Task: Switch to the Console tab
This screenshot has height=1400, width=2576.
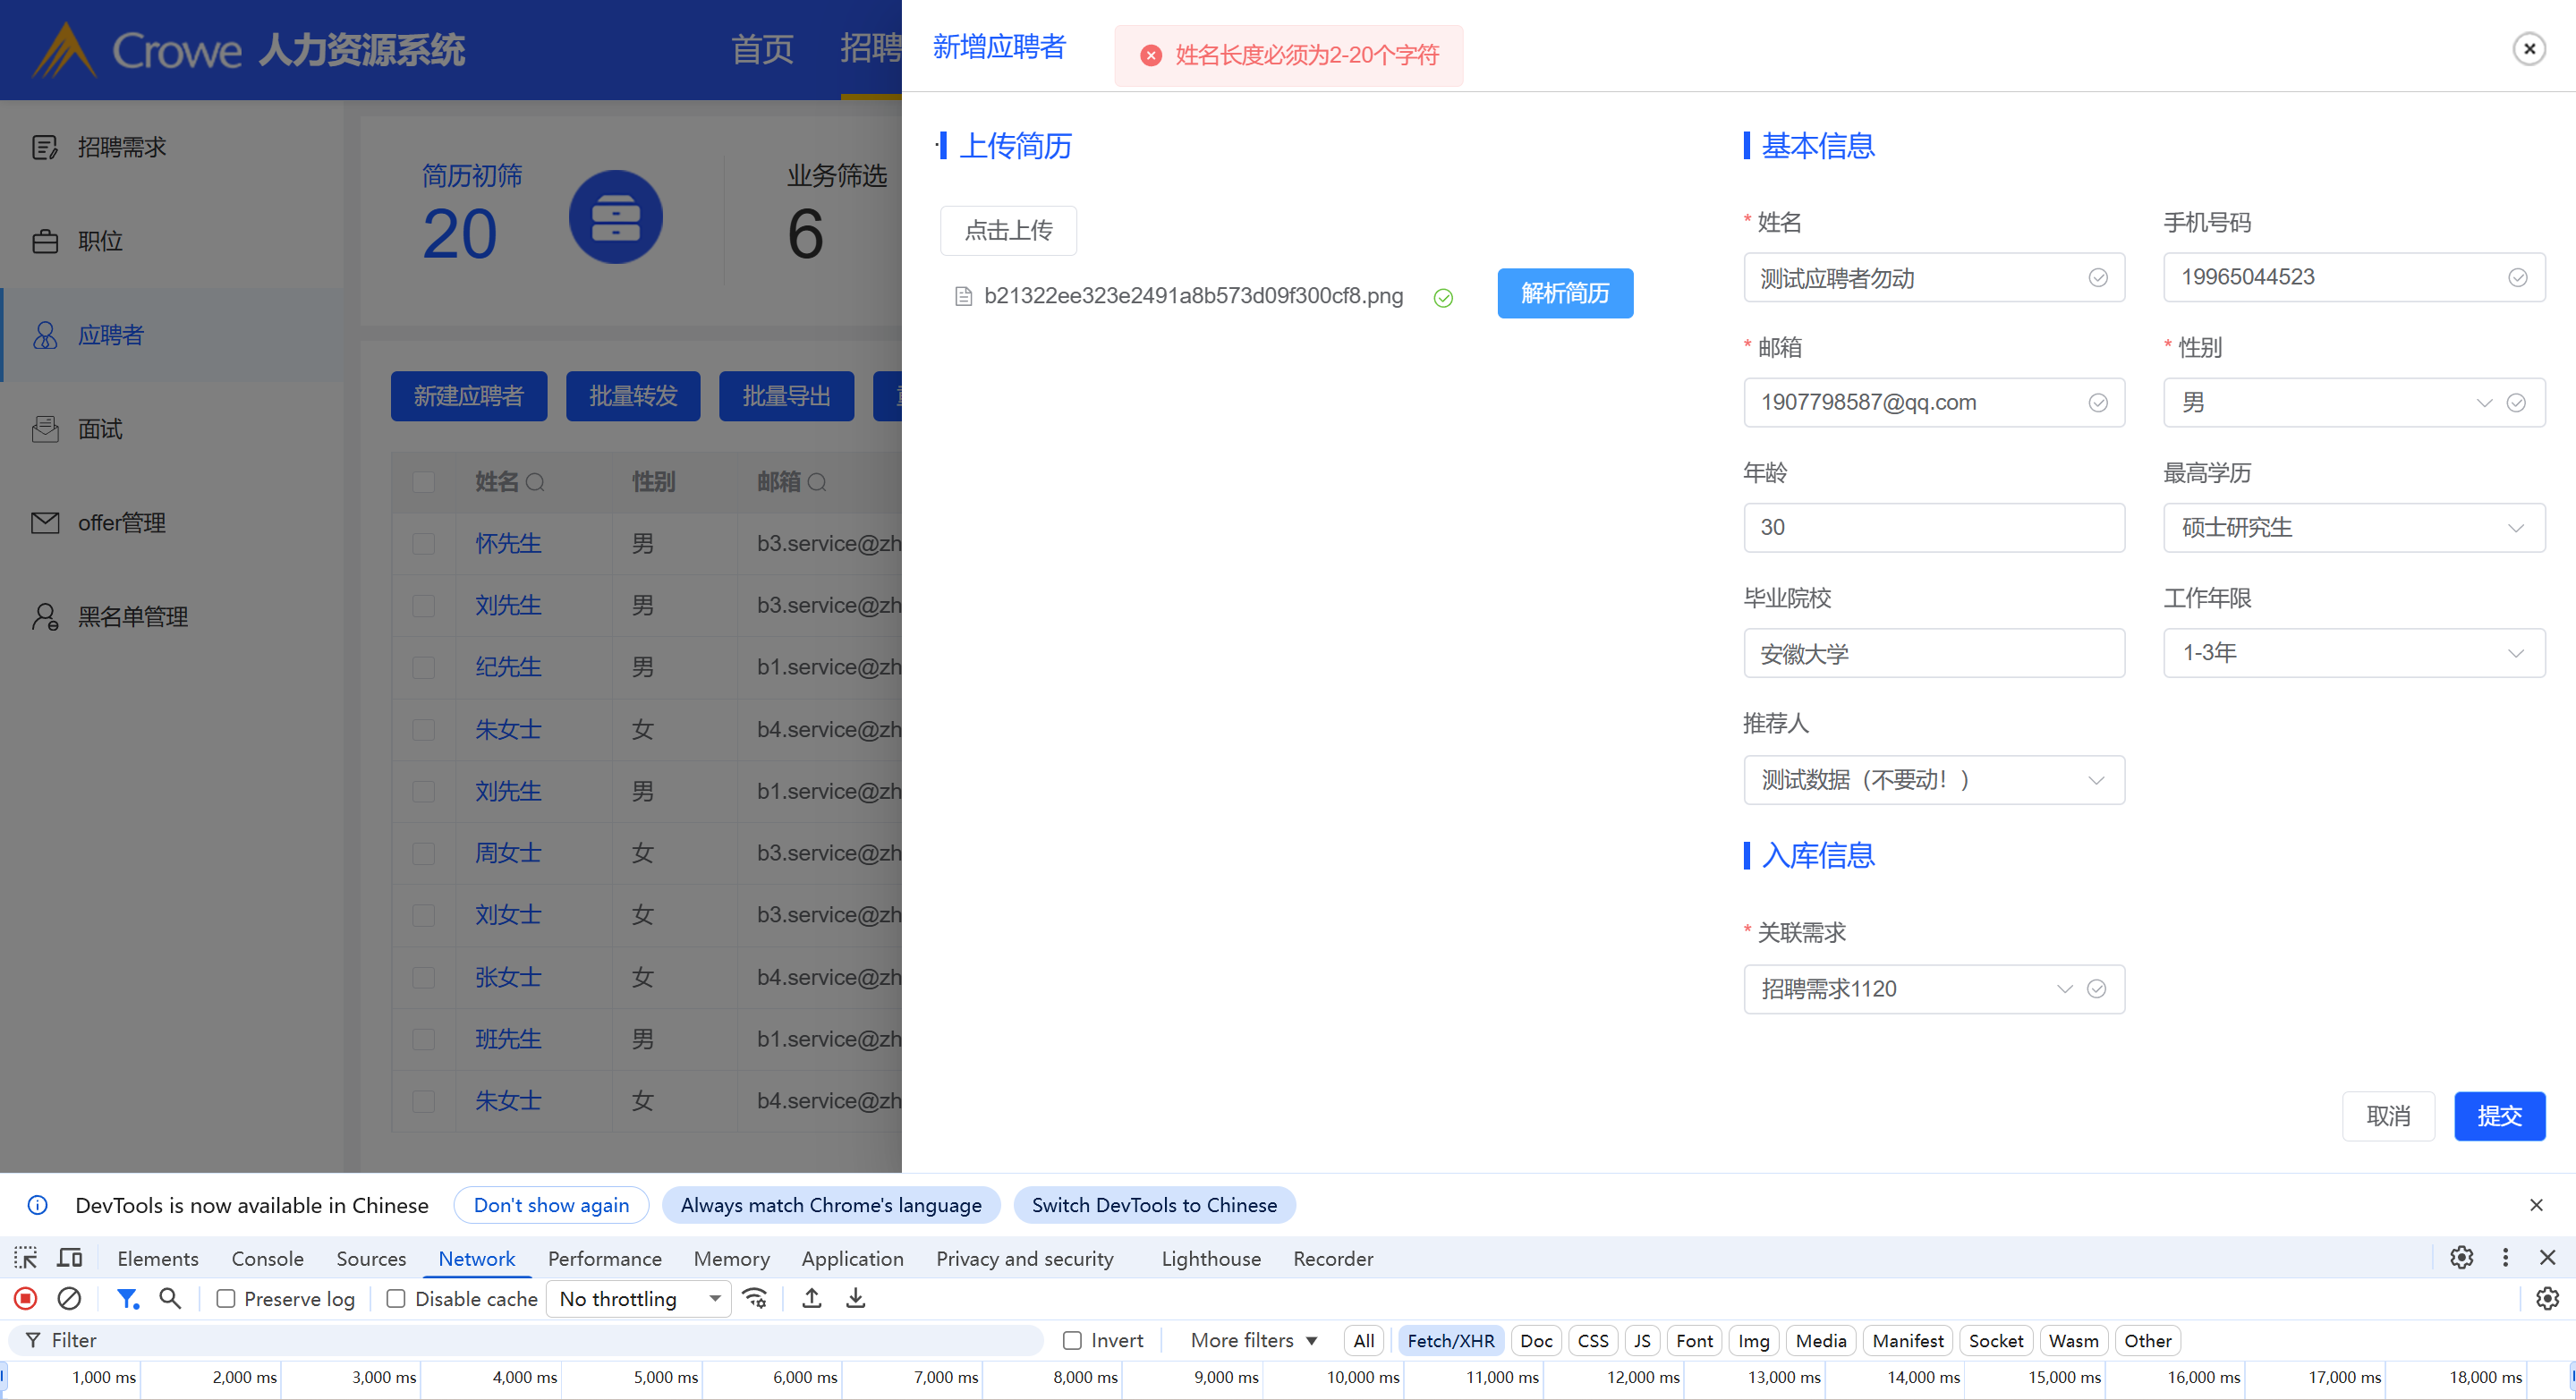Action: (x=267, y=1258)
